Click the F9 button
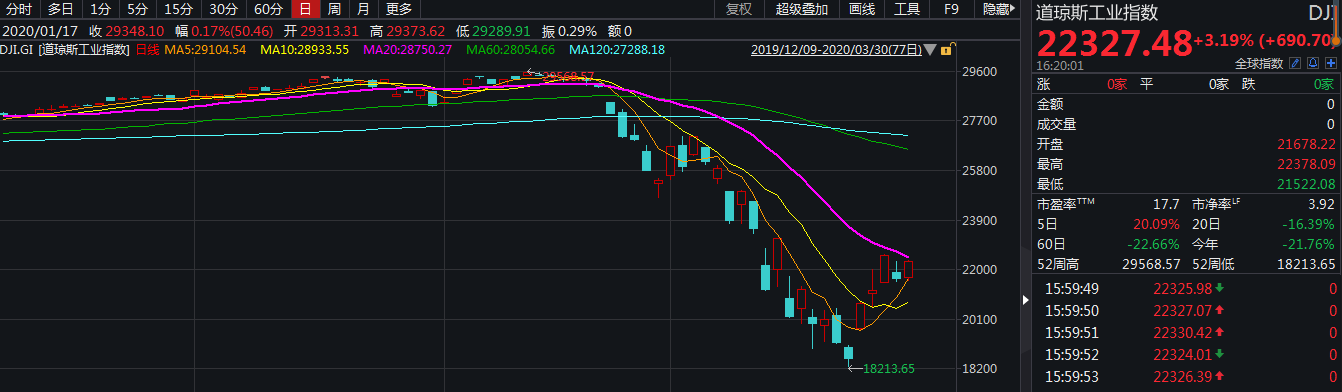Viewport: 1342px width, 392px height. pos(952,10)
